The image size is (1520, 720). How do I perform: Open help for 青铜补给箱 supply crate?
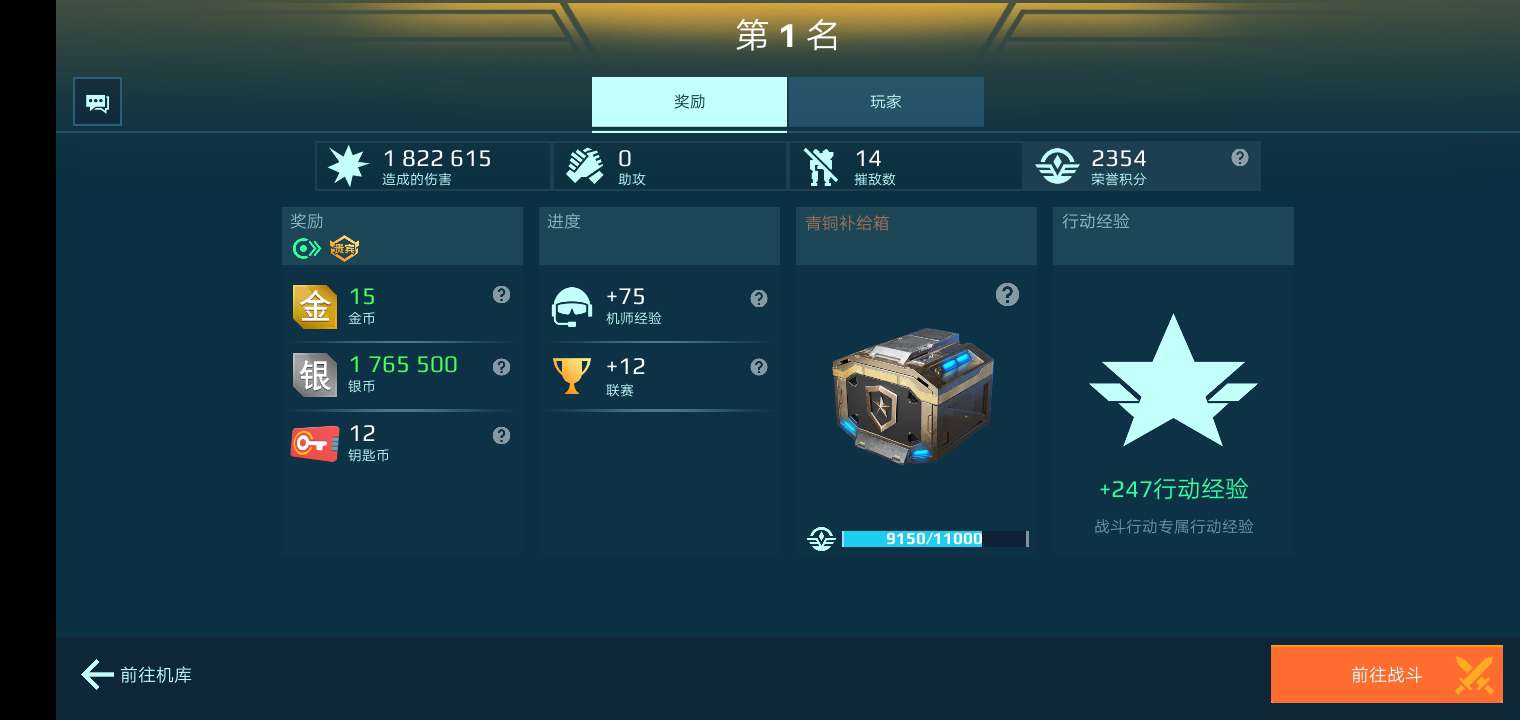1008,294
